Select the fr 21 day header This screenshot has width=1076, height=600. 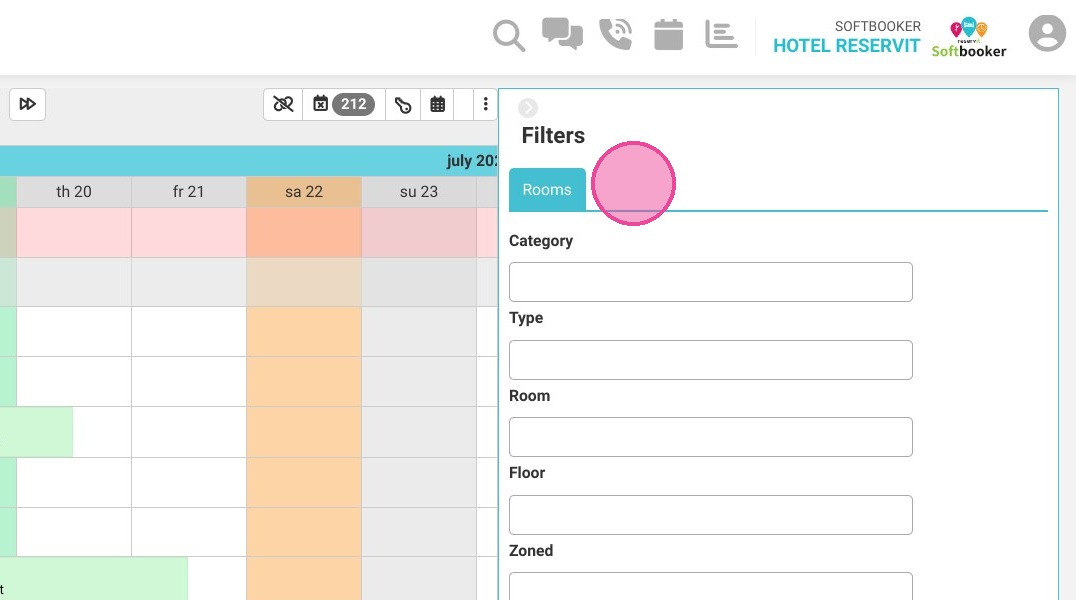[x=189, y=192]
